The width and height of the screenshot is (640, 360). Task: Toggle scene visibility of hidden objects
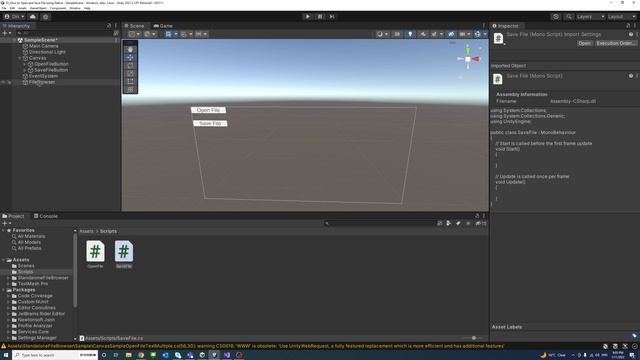(x=451, y=34)
